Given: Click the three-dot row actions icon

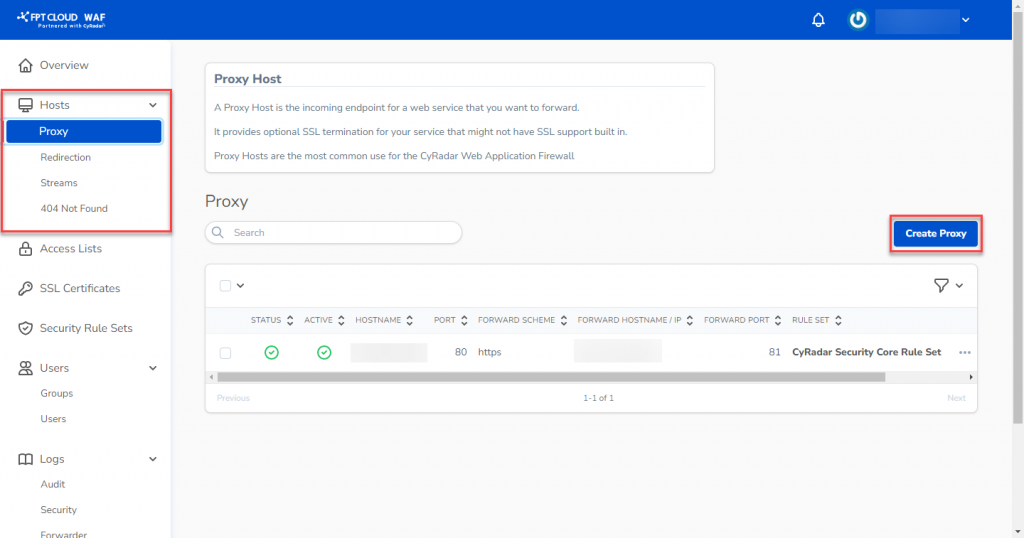Looking at the screenshot, I should (964, 353).
